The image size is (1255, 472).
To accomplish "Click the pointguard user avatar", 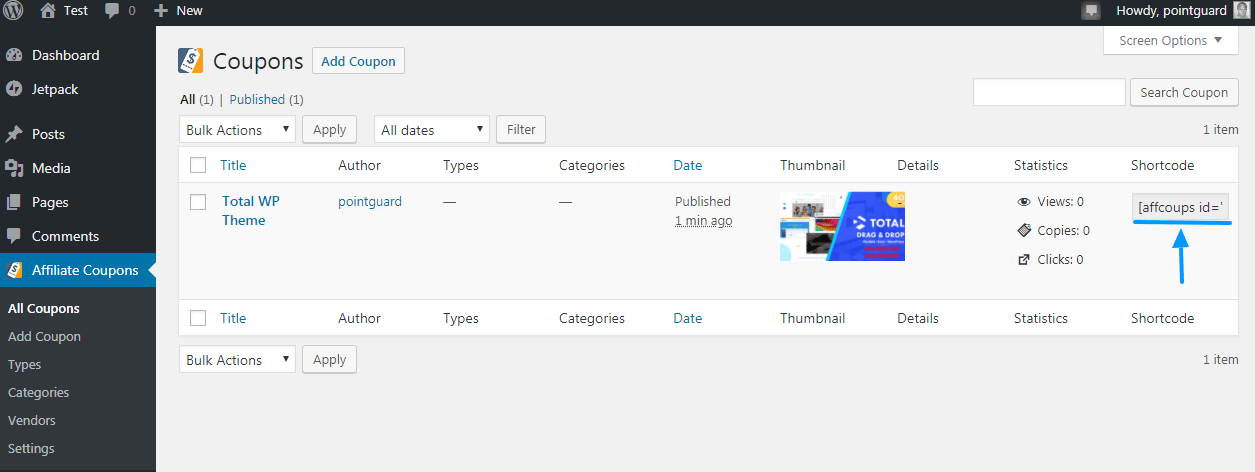I will coord(1241,11).
